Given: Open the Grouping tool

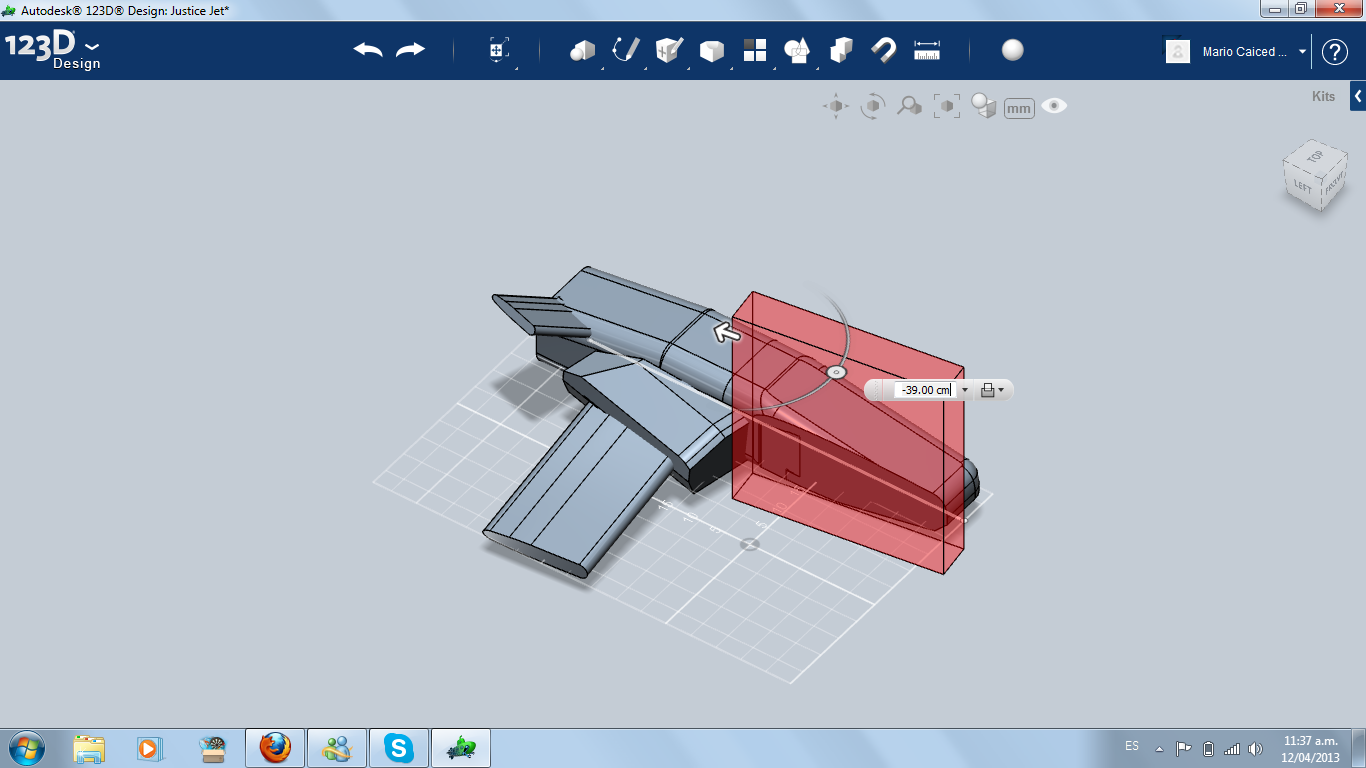Looking at the screenshot, I should click(797, 50).
